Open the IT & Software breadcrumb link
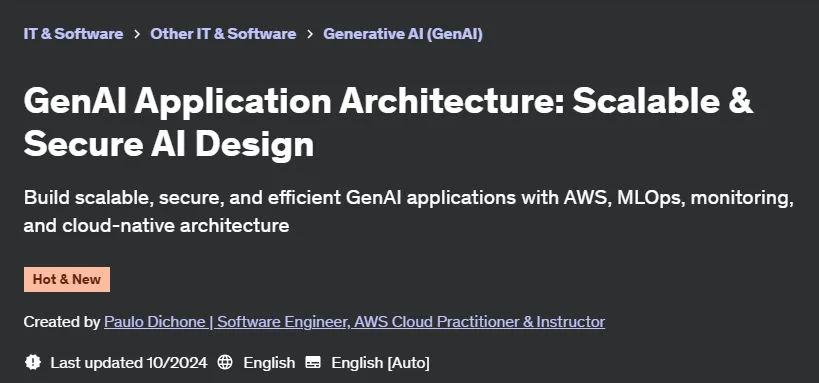 pos(73,34)
